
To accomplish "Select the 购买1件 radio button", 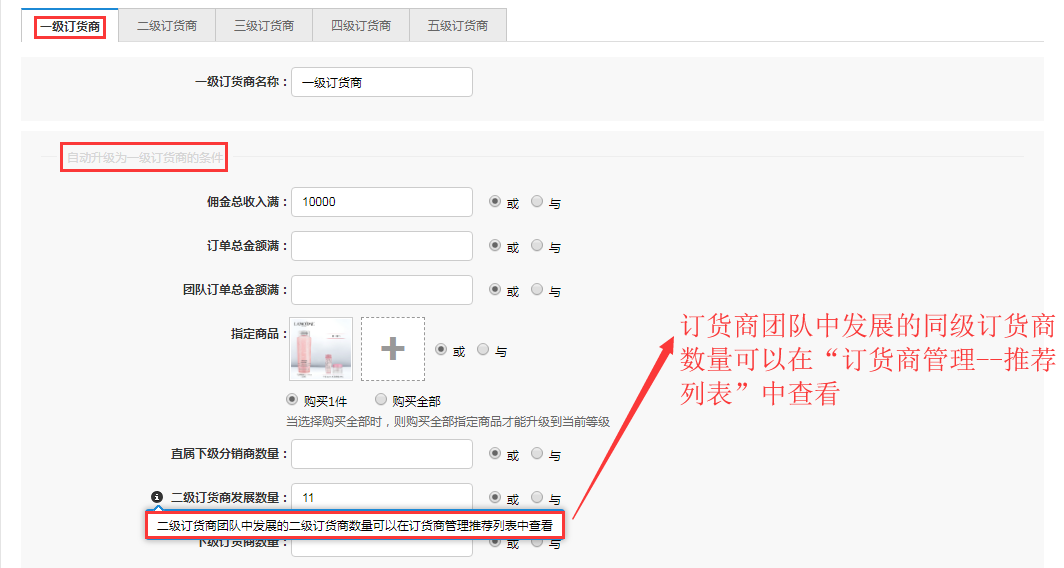I will [x=293, y=400].
